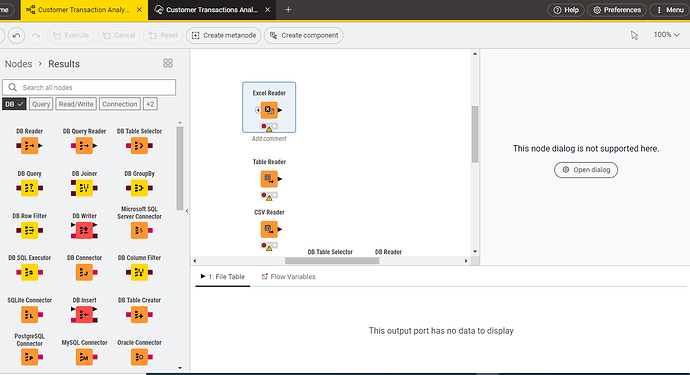Add the DB Reader node from repository
This screenshot has width=690, height=375.
29,145
